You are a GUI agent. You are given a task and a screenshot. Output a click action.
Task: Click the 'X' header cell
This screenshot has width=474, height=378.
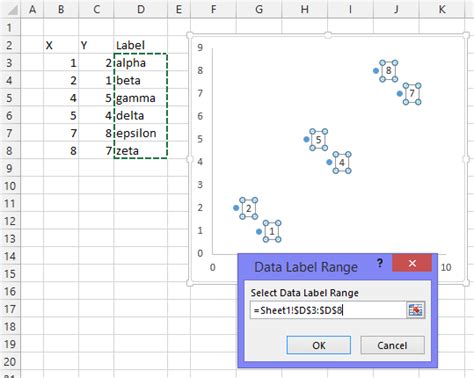pos(61,45)
